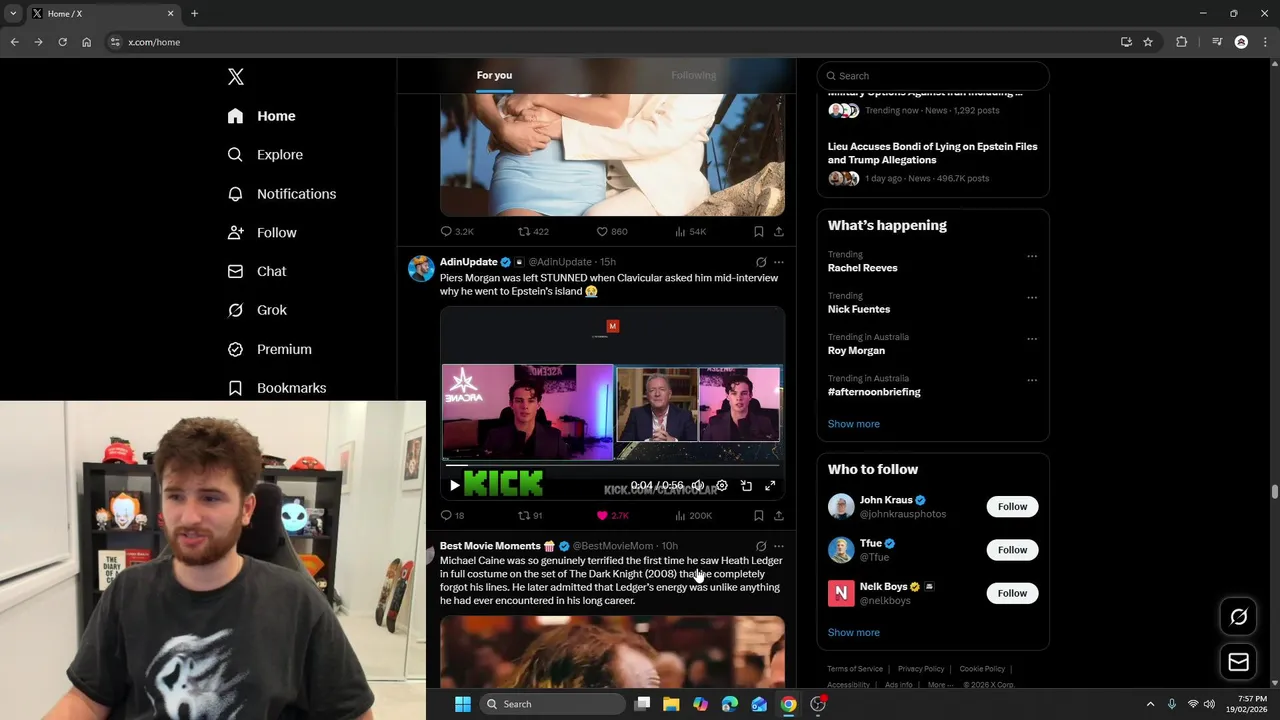Make the AdinUpdate video fullscreen
Image resolution: width=1280 pixels, height=720 pixels.
[770, 486]
